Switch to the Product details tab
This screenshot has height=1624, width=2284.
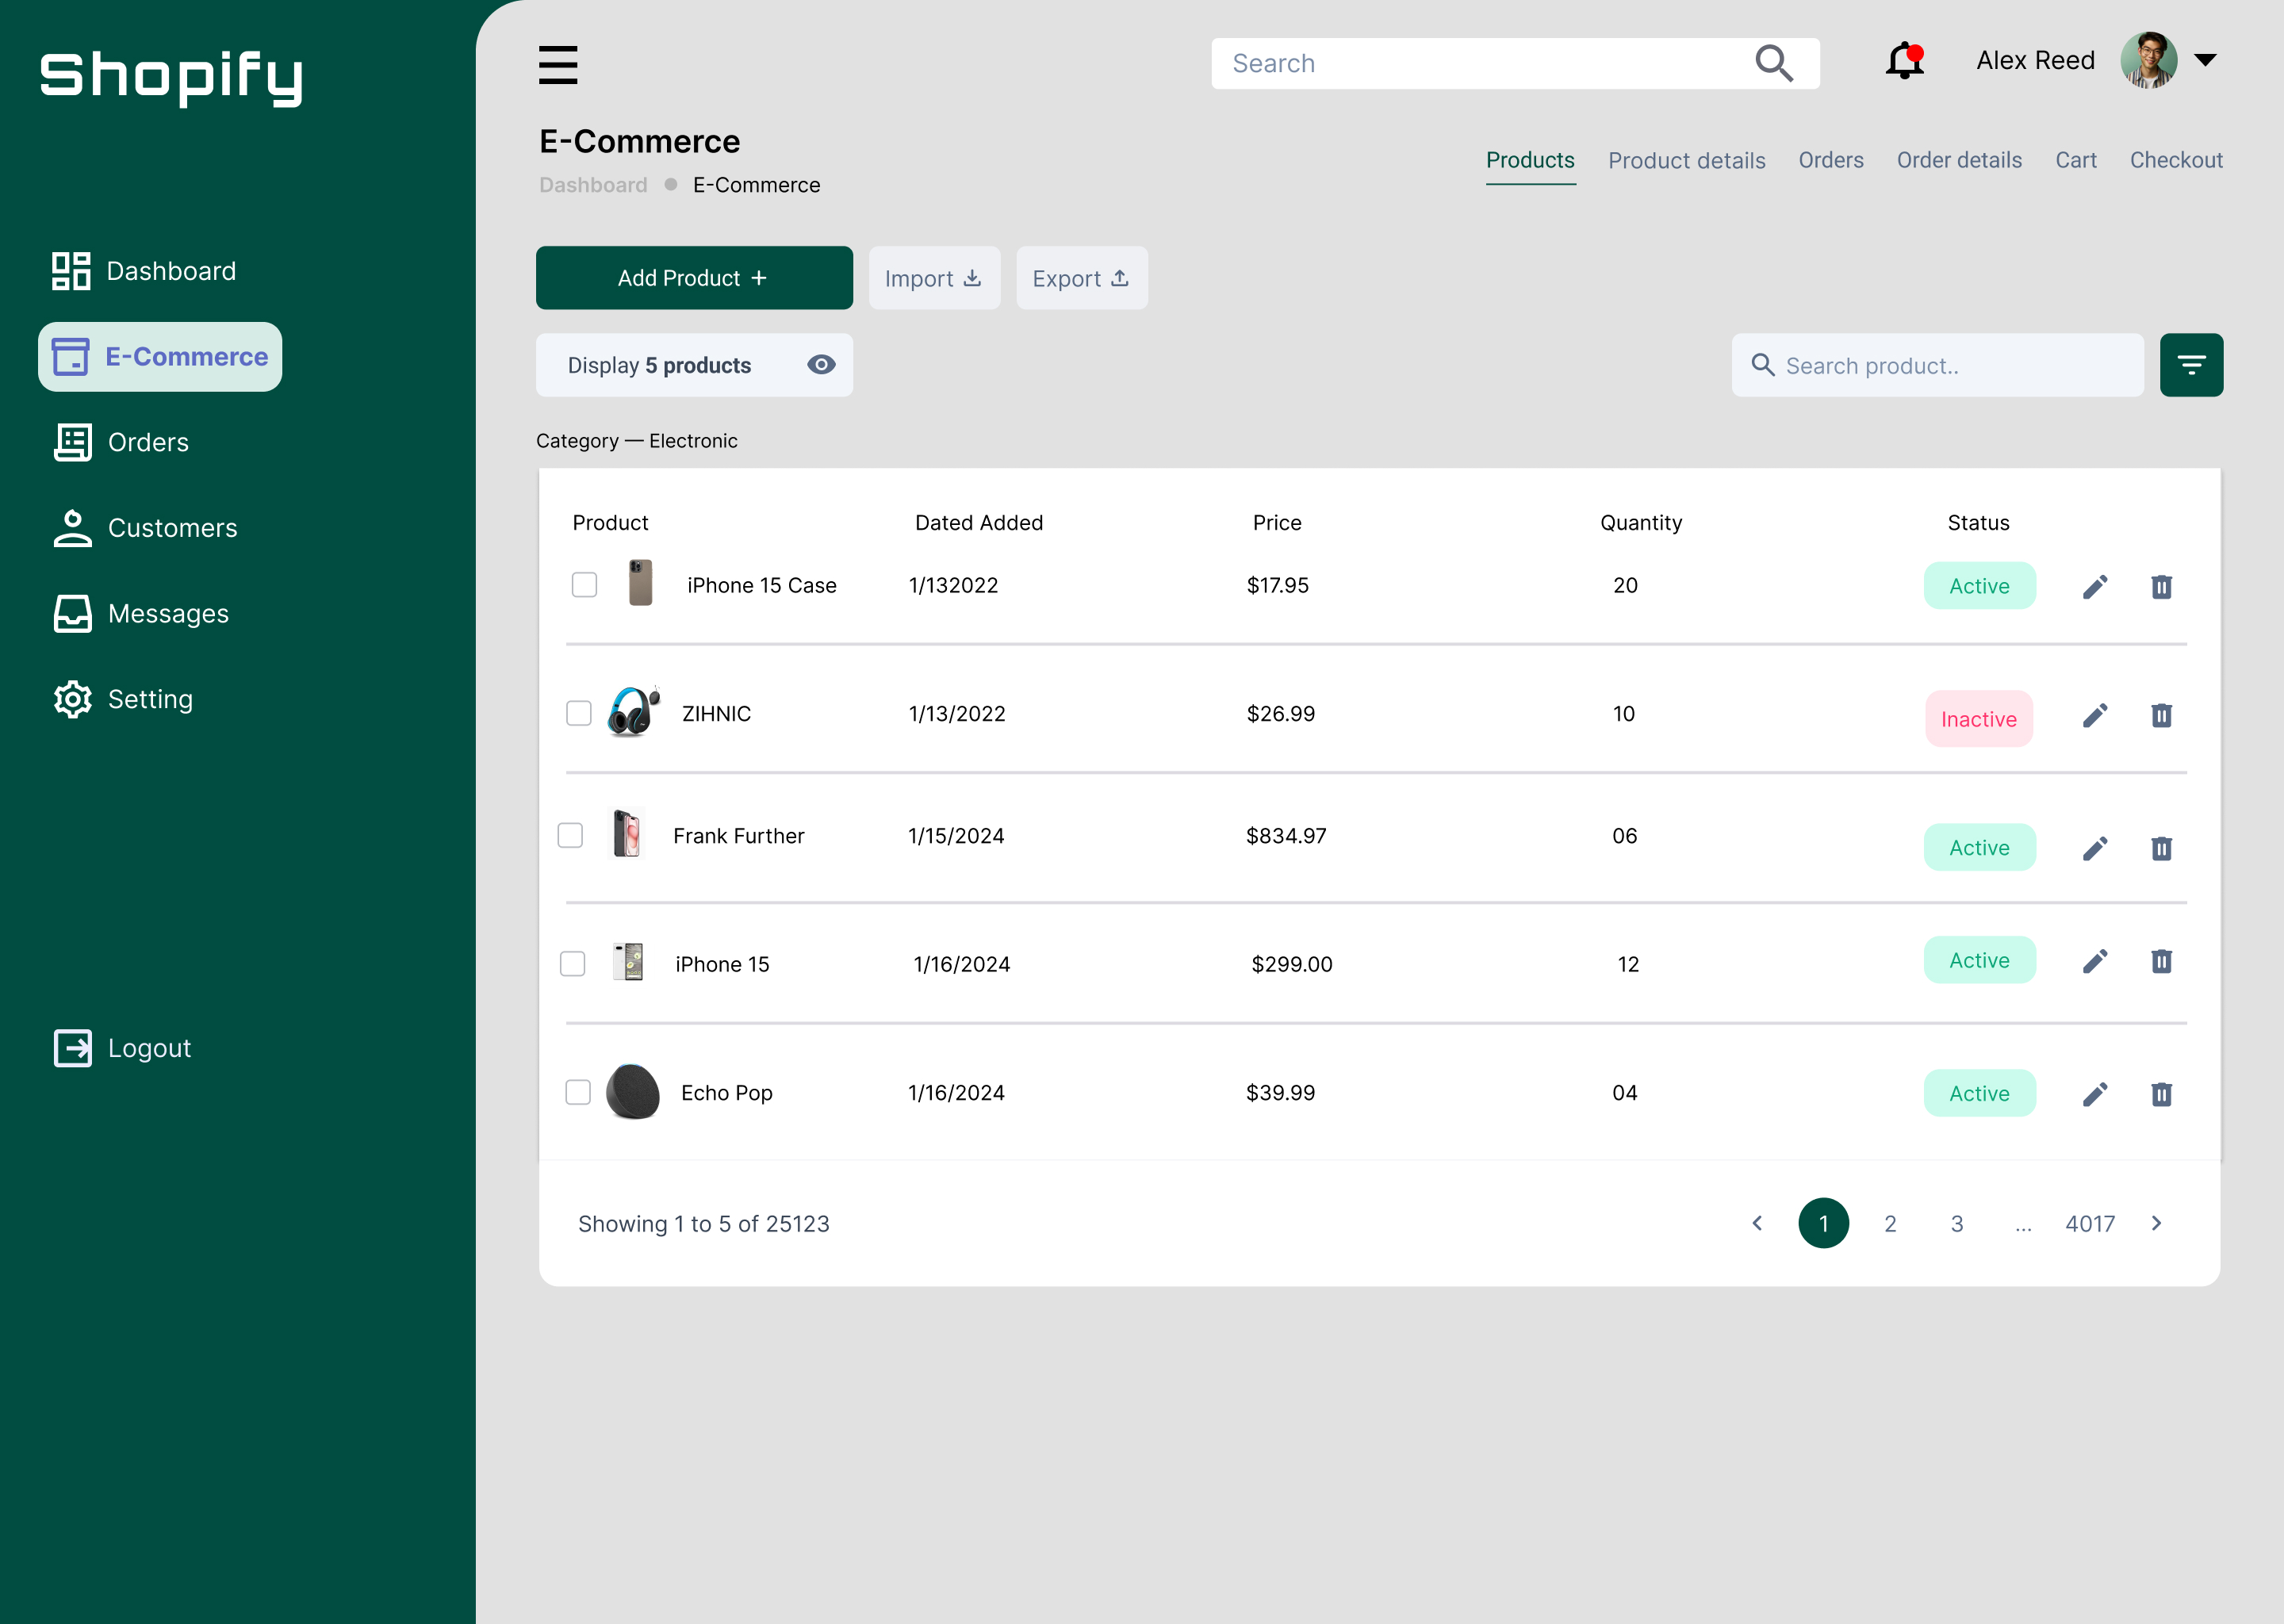click(1686, 160)
